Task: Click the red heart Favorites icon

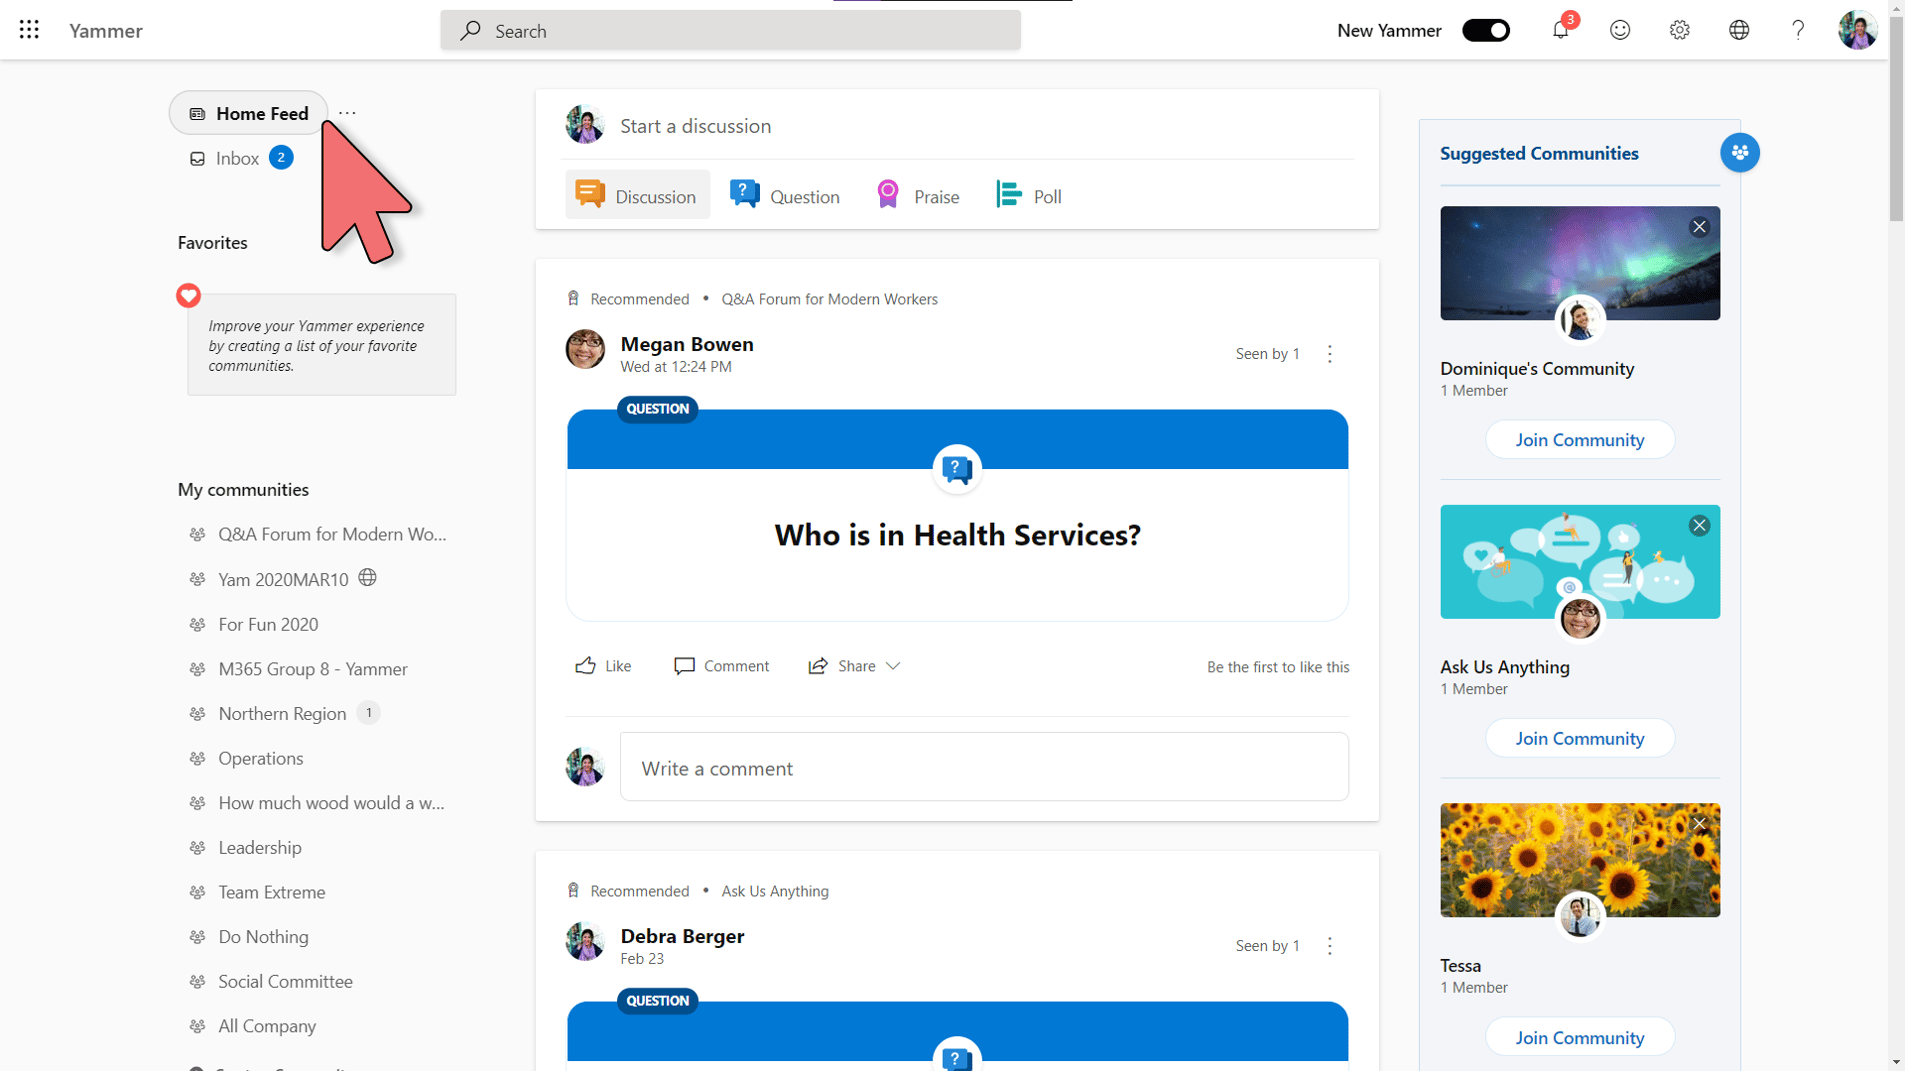Action: [188, 295]
